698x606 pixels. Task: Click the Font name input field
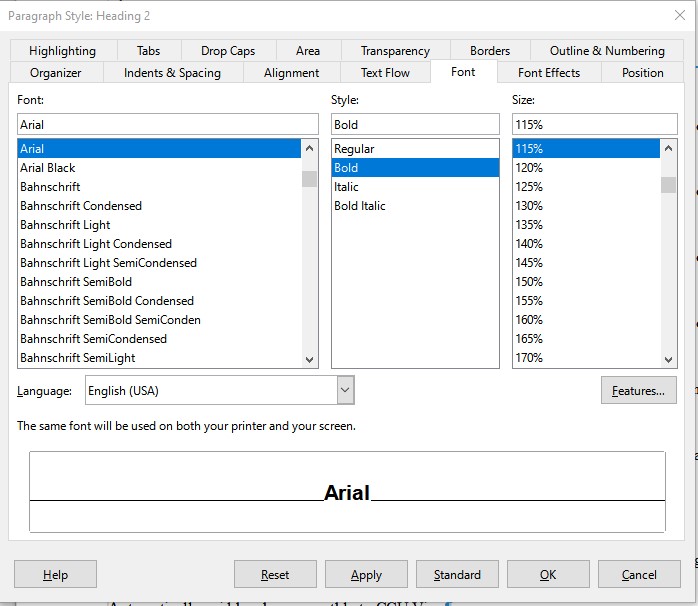[x=167, y=125]
